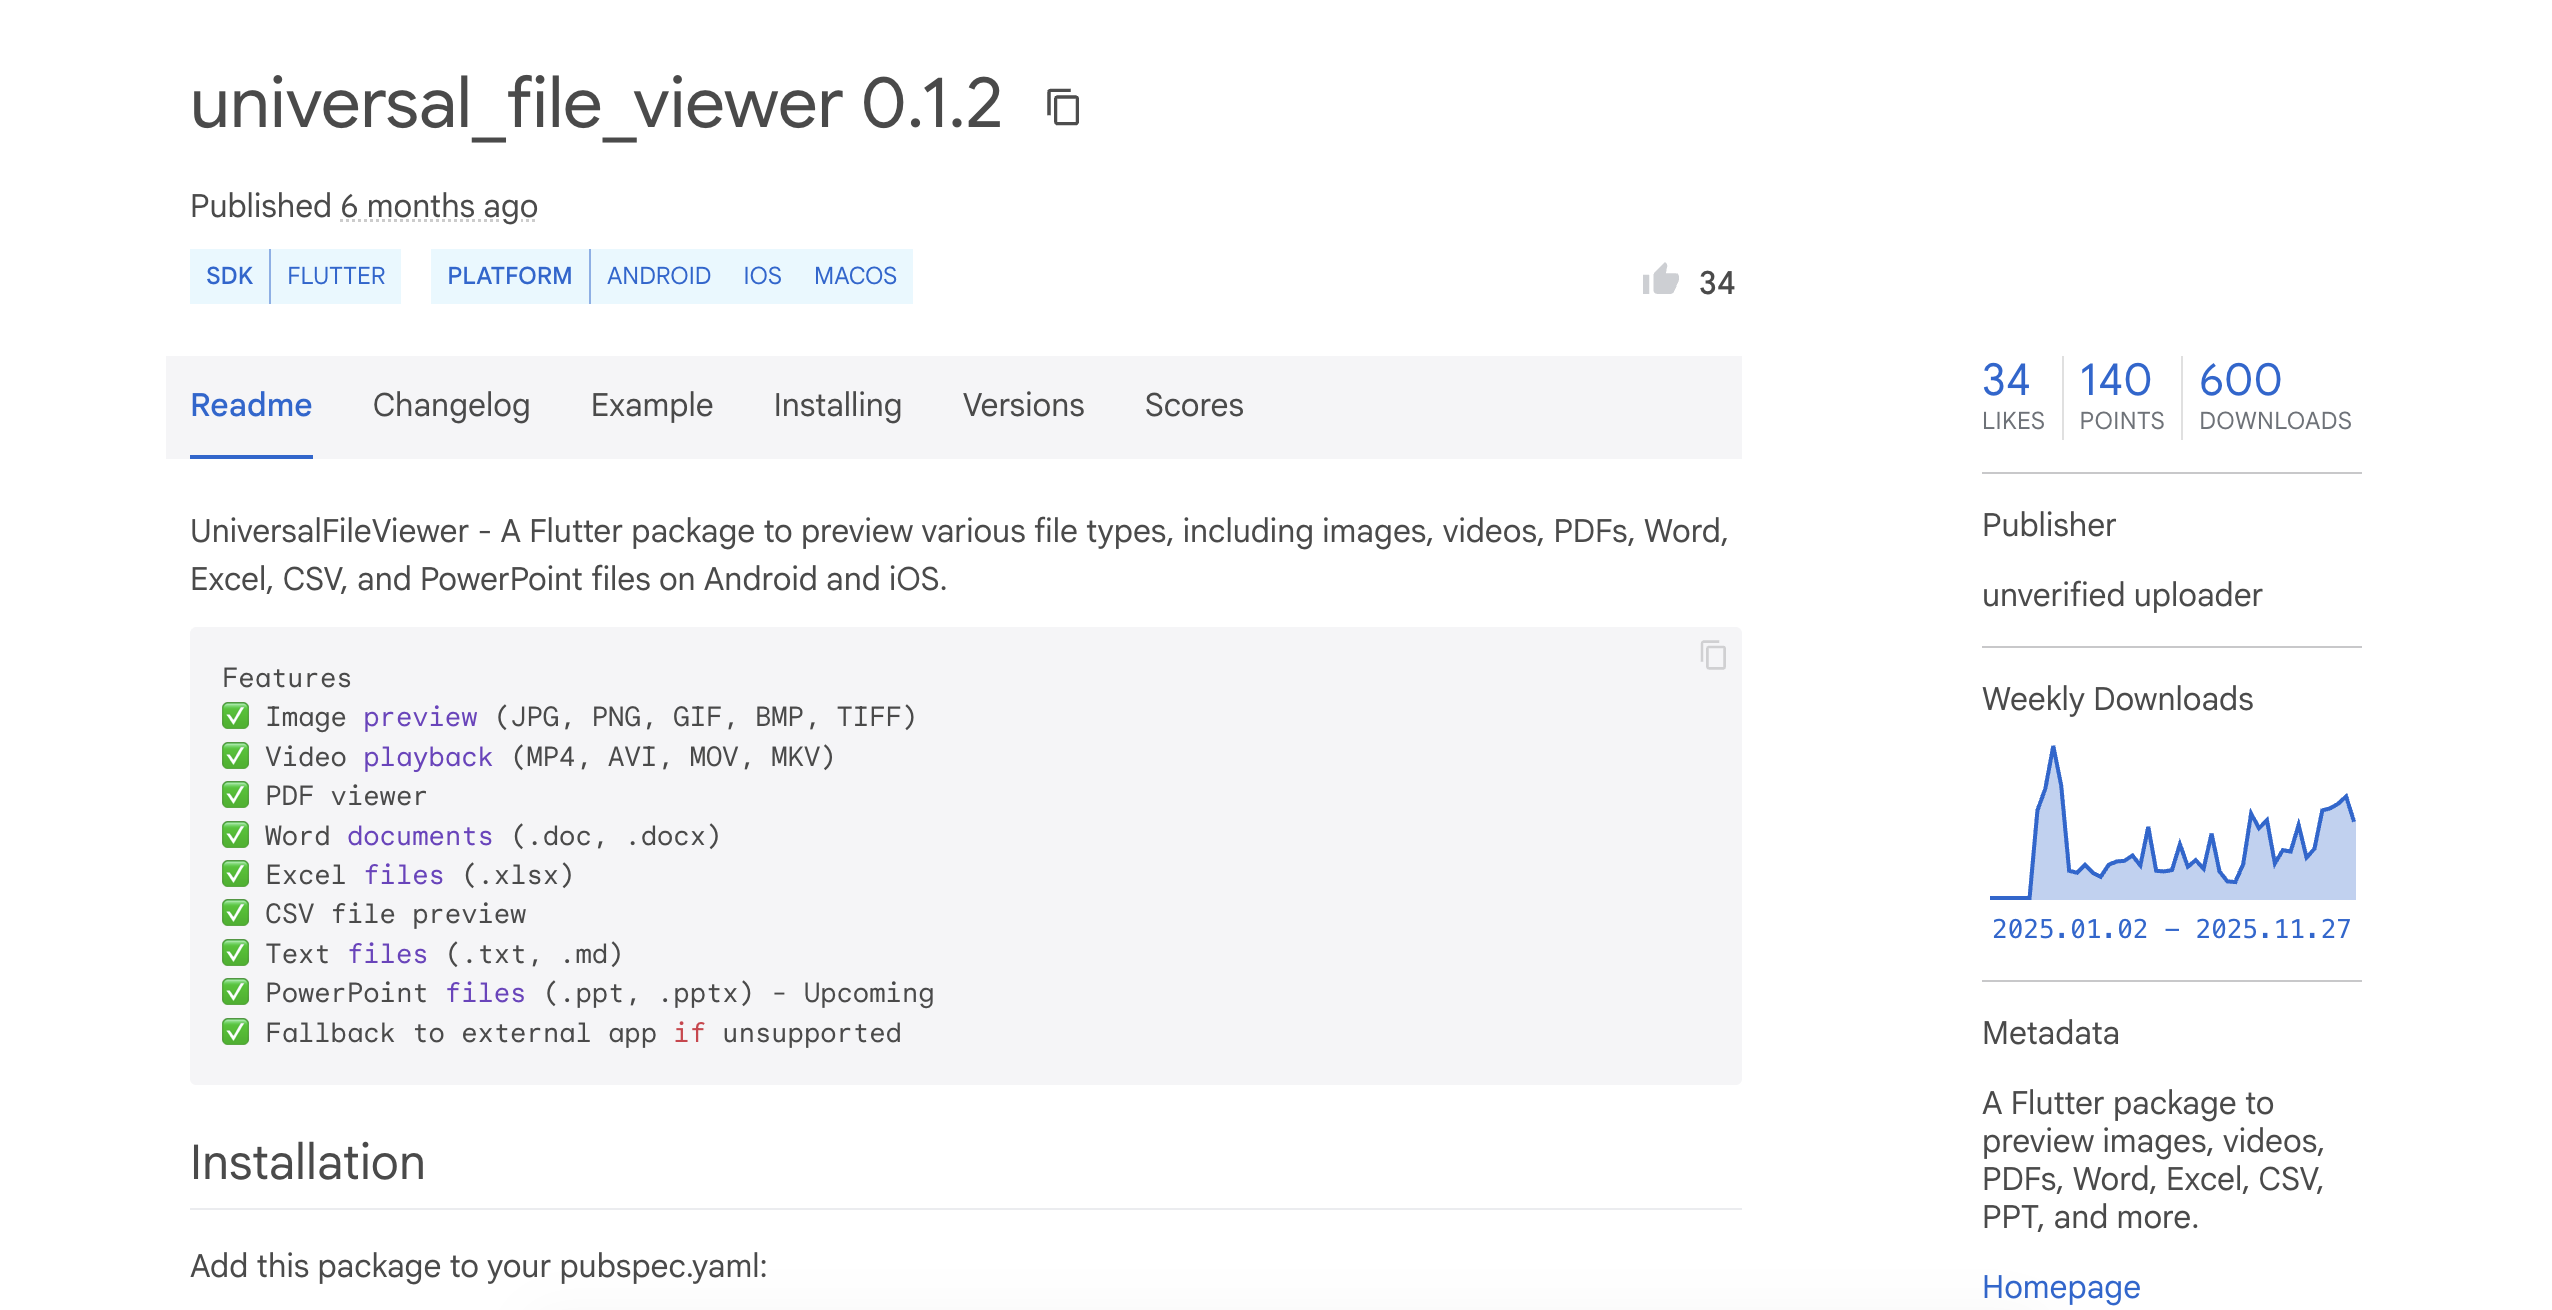The image size is (2552, 1310).
Task: Click the Metadata heading
Action: (x=2050, y=1033)
